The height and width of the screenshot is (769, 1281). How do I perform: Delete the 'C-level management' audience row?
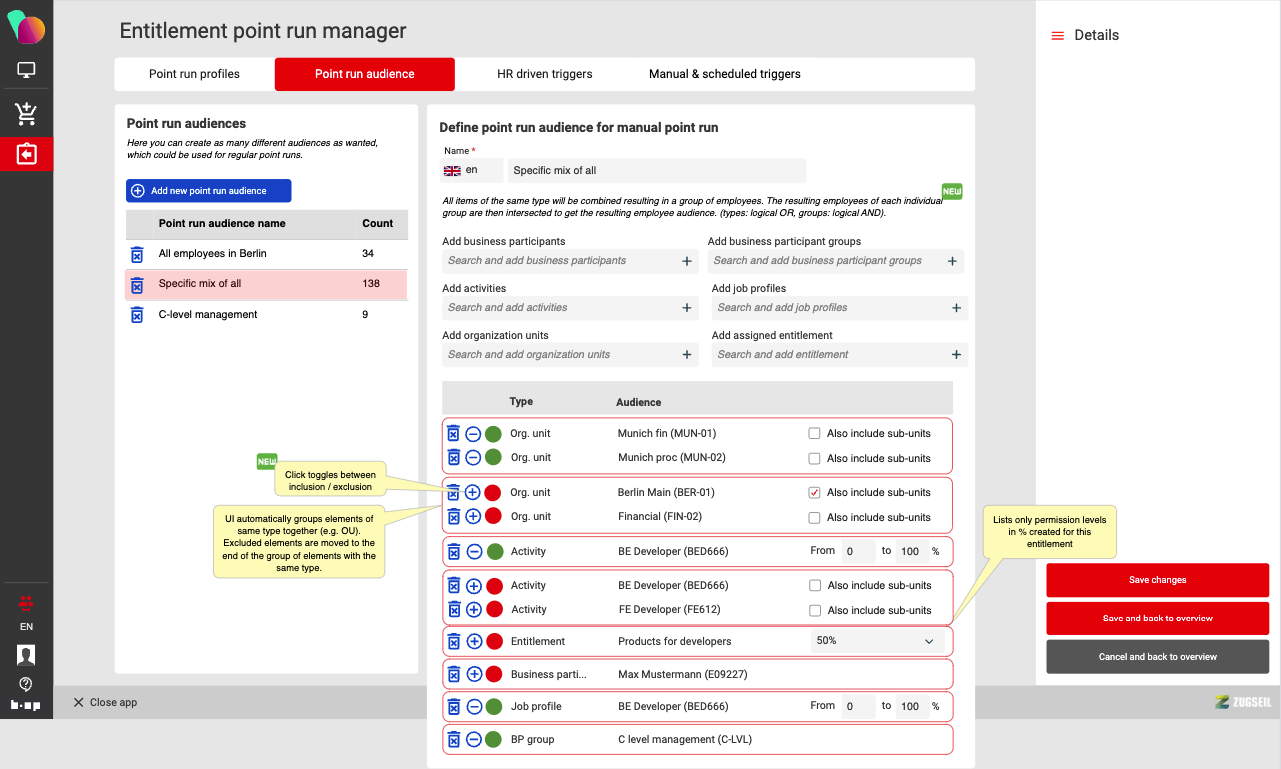click(137, 315)
